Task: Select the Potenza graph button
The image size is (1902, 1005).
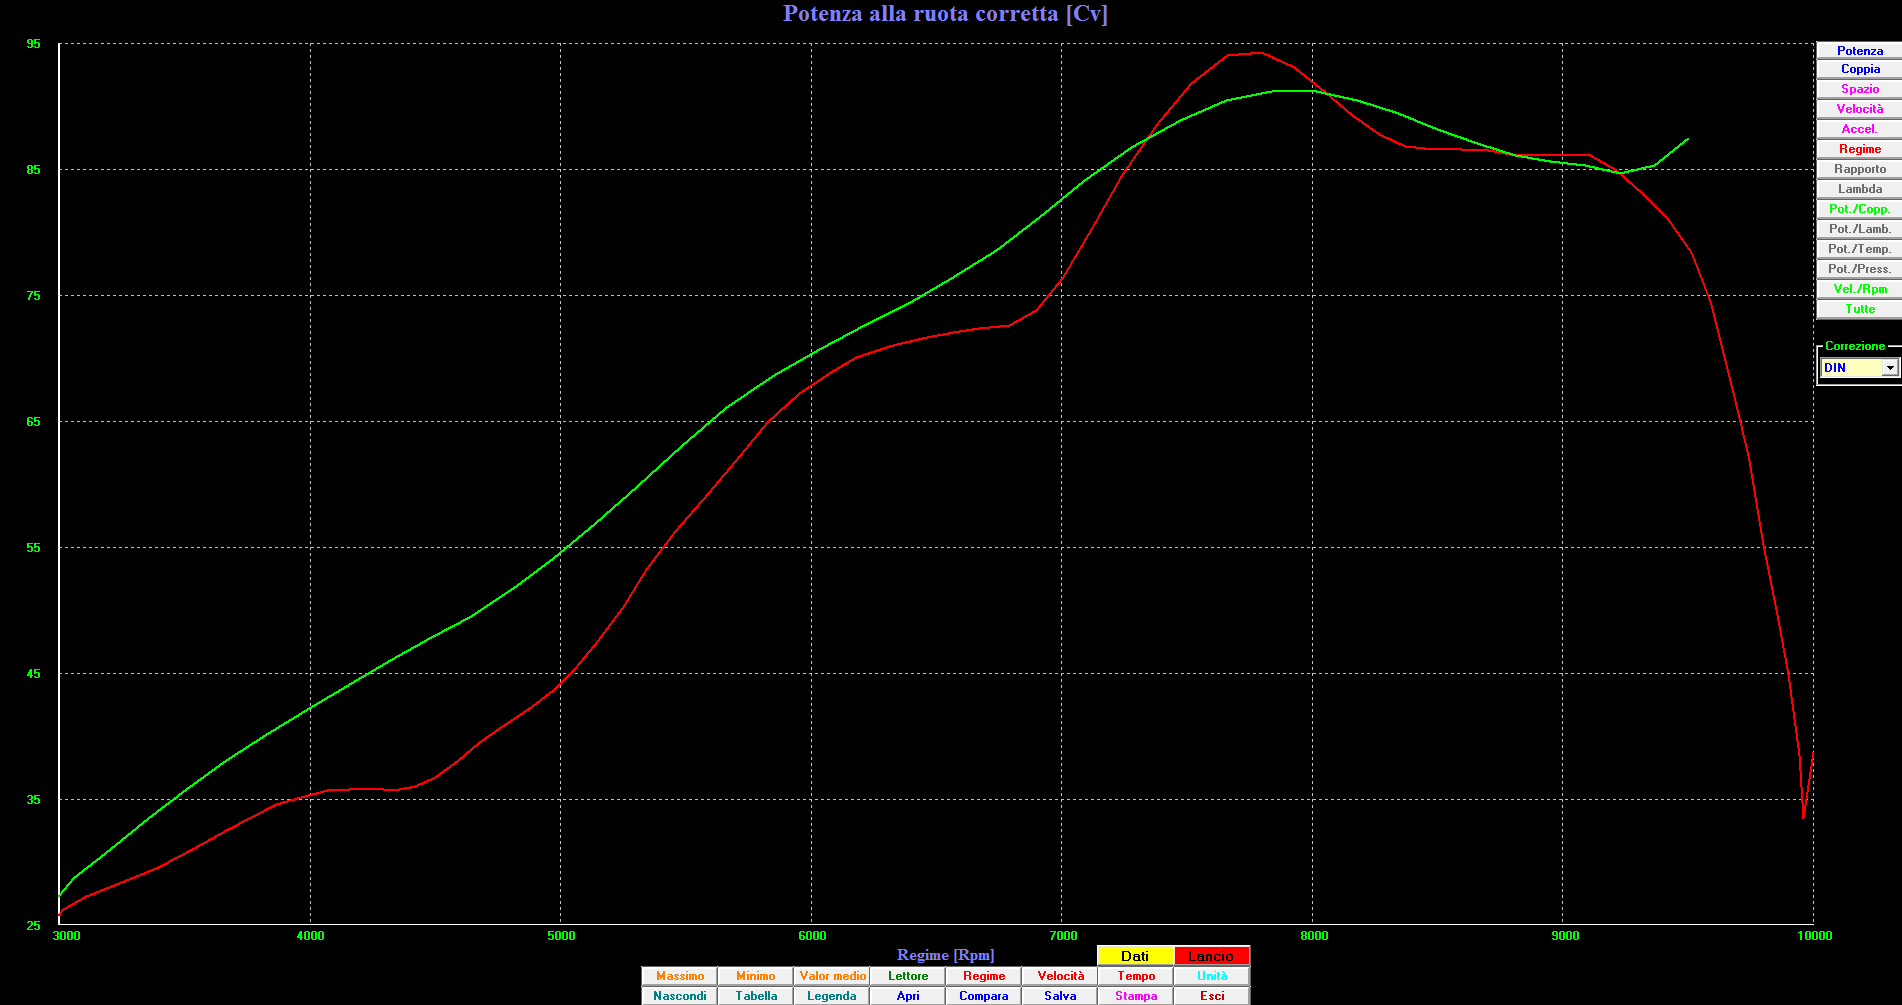Action: [1859, 51]
